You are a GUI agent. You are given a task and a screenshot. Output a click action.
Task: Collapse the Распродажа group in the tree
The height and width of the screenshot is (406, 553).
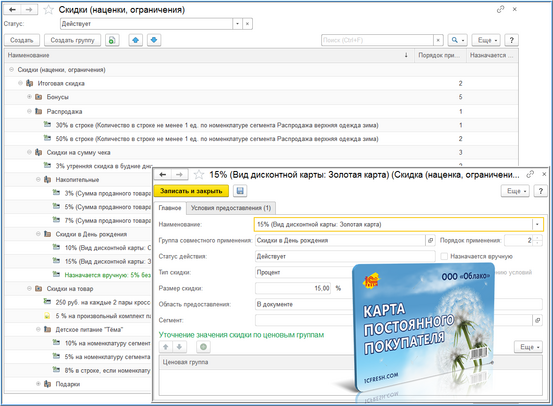point(29,111)
